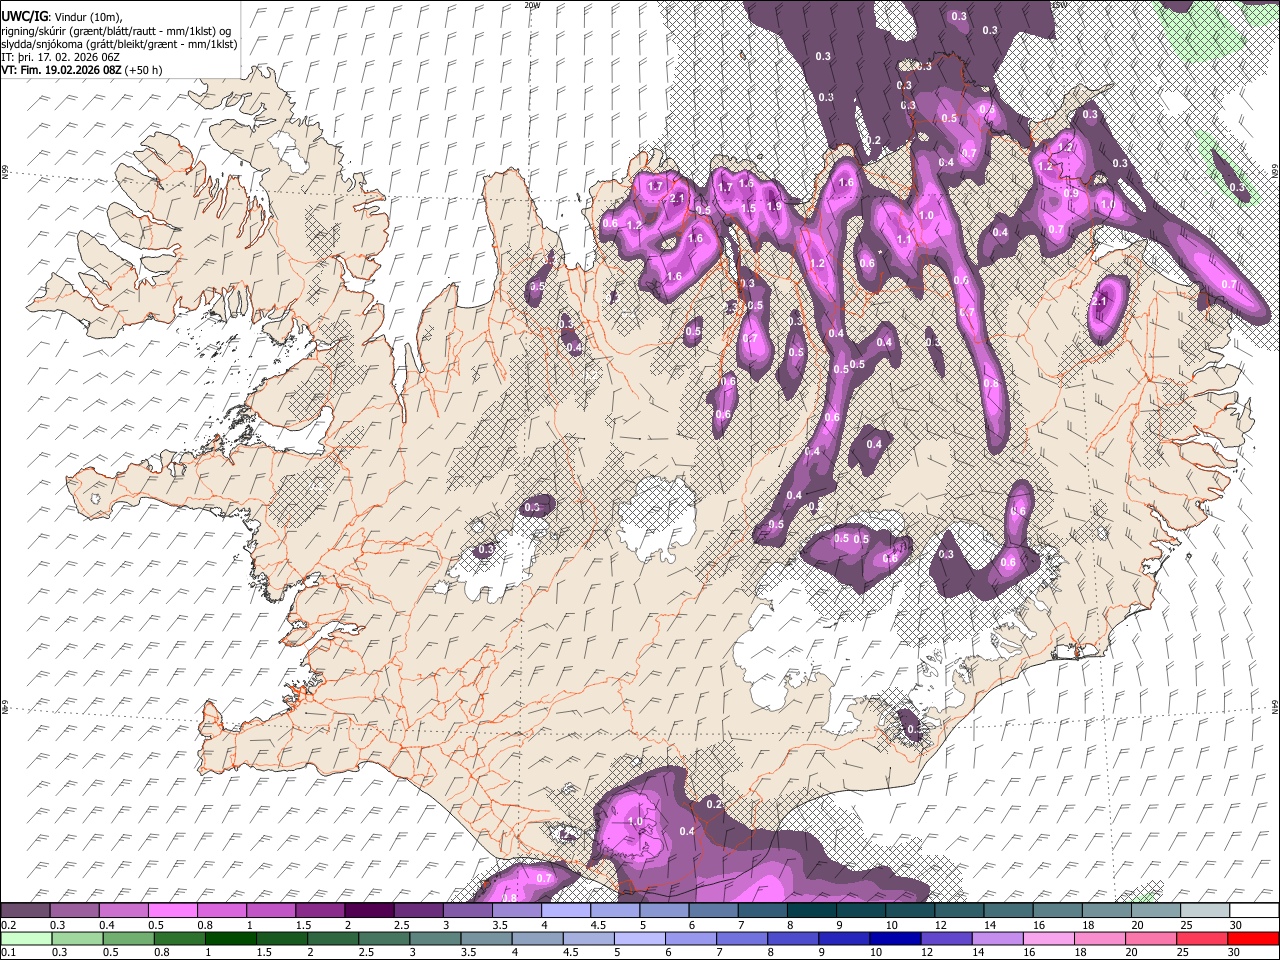1280x960 pixels.
Task: Select snow-row swatch between 4 and 4.5
Action: coord(566,910)
